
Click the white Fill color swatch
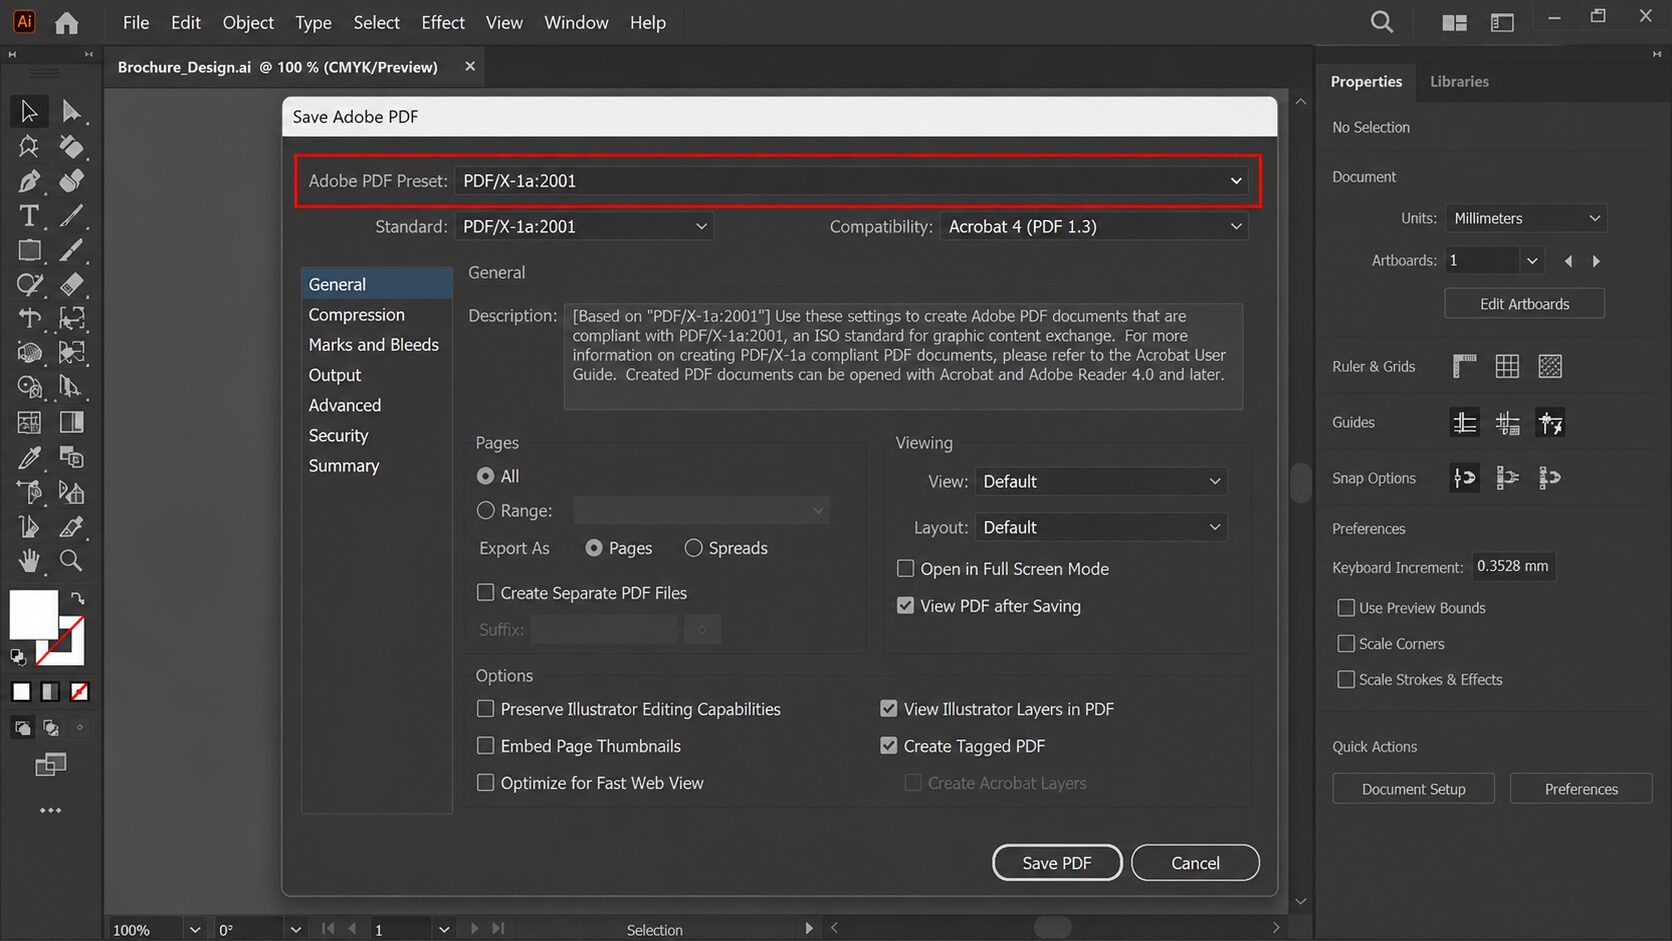(33, 614)
